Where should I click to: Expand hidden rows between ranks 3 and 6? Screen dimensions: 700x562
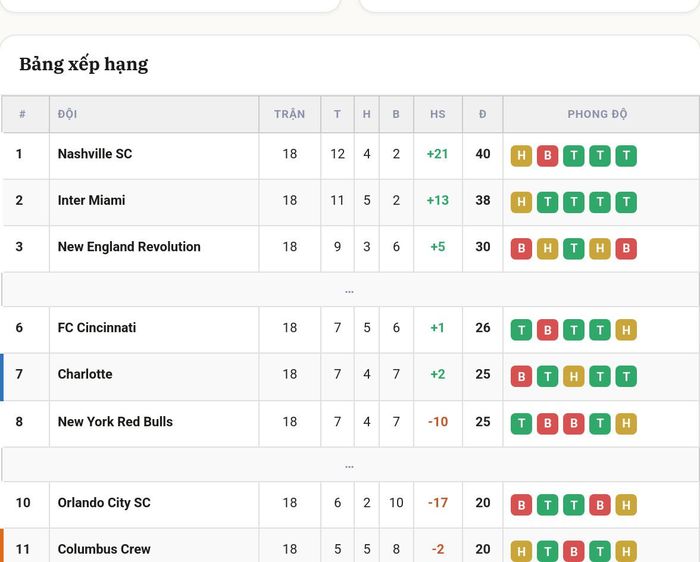[x=350, y=290]
